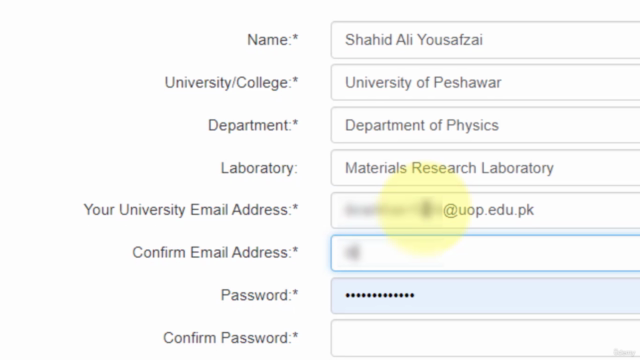Click the "University/College:*" label text
Screen dimensions: 640x360
[x=231, y=82]
